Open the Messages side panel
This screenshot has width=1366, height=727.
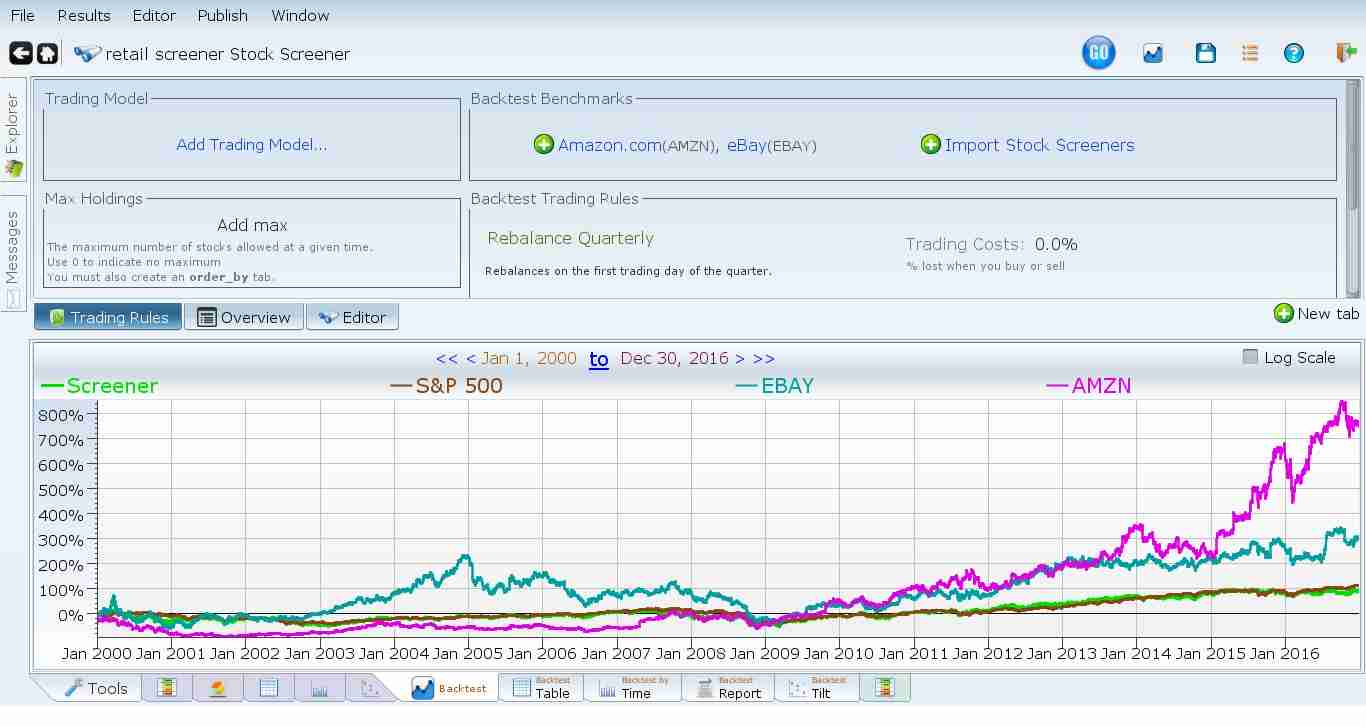pyautogui.click(x=13, y=253)
